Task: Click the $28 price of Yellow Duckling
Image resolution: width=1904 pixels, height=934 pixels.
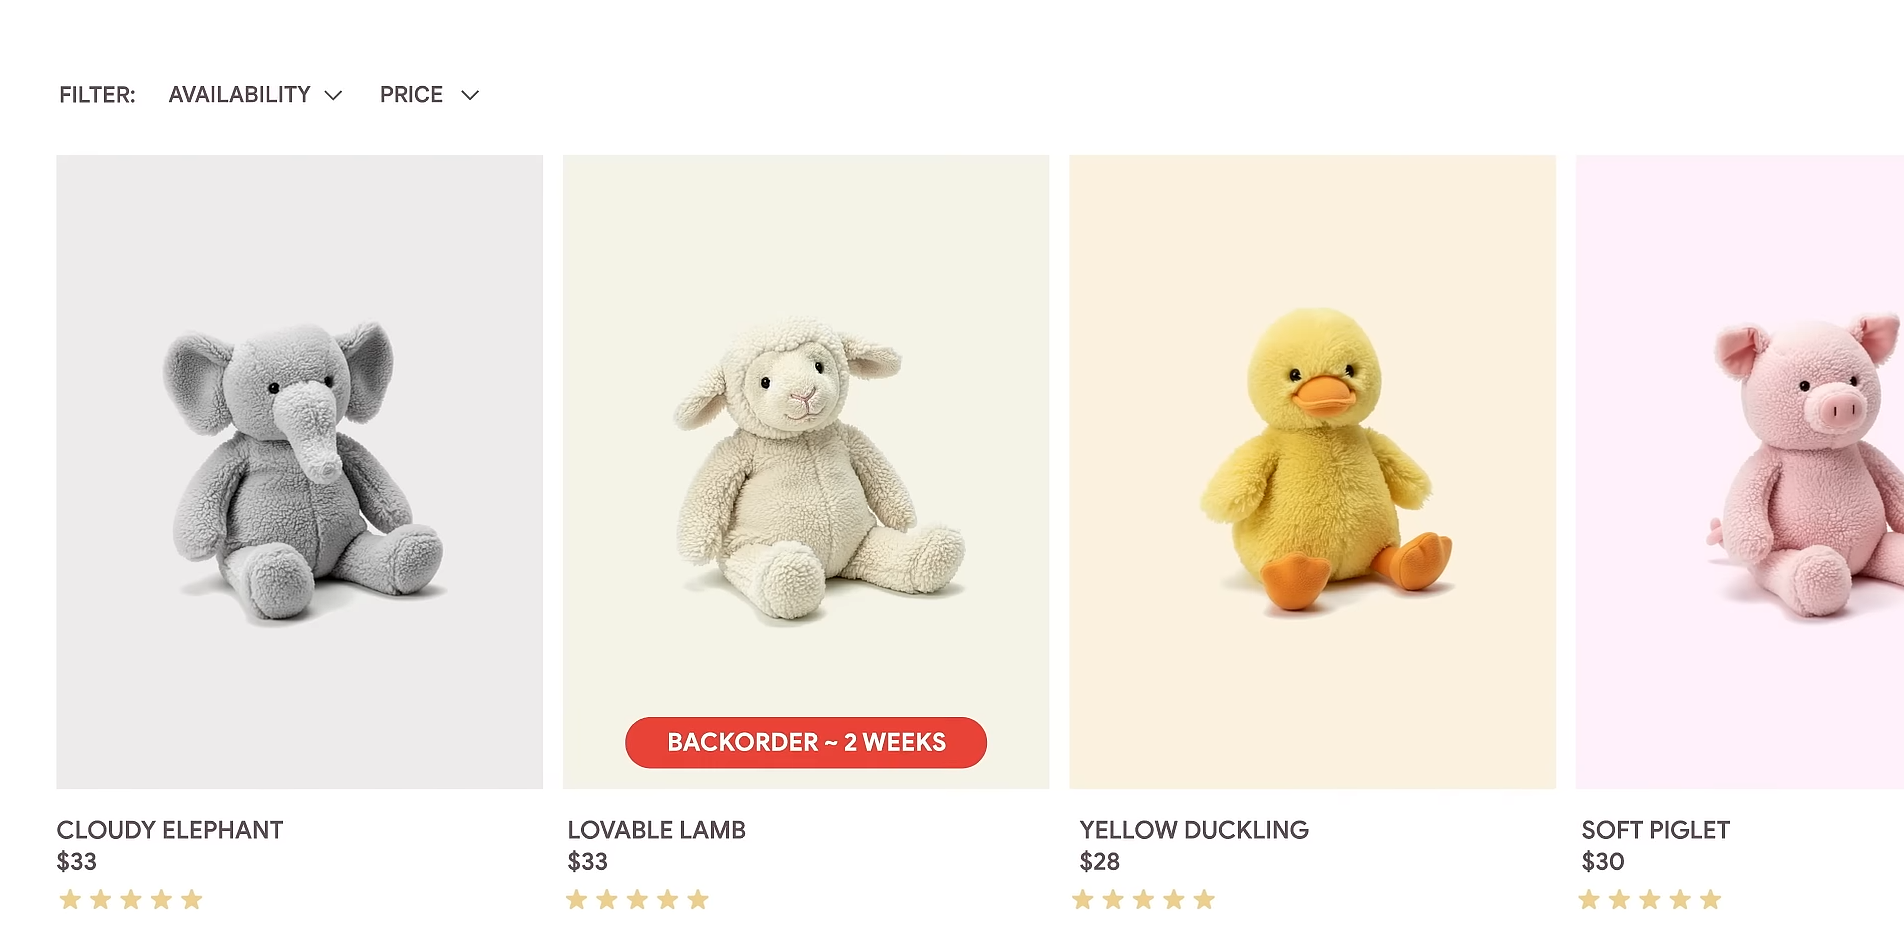Action: (1100, 862)
